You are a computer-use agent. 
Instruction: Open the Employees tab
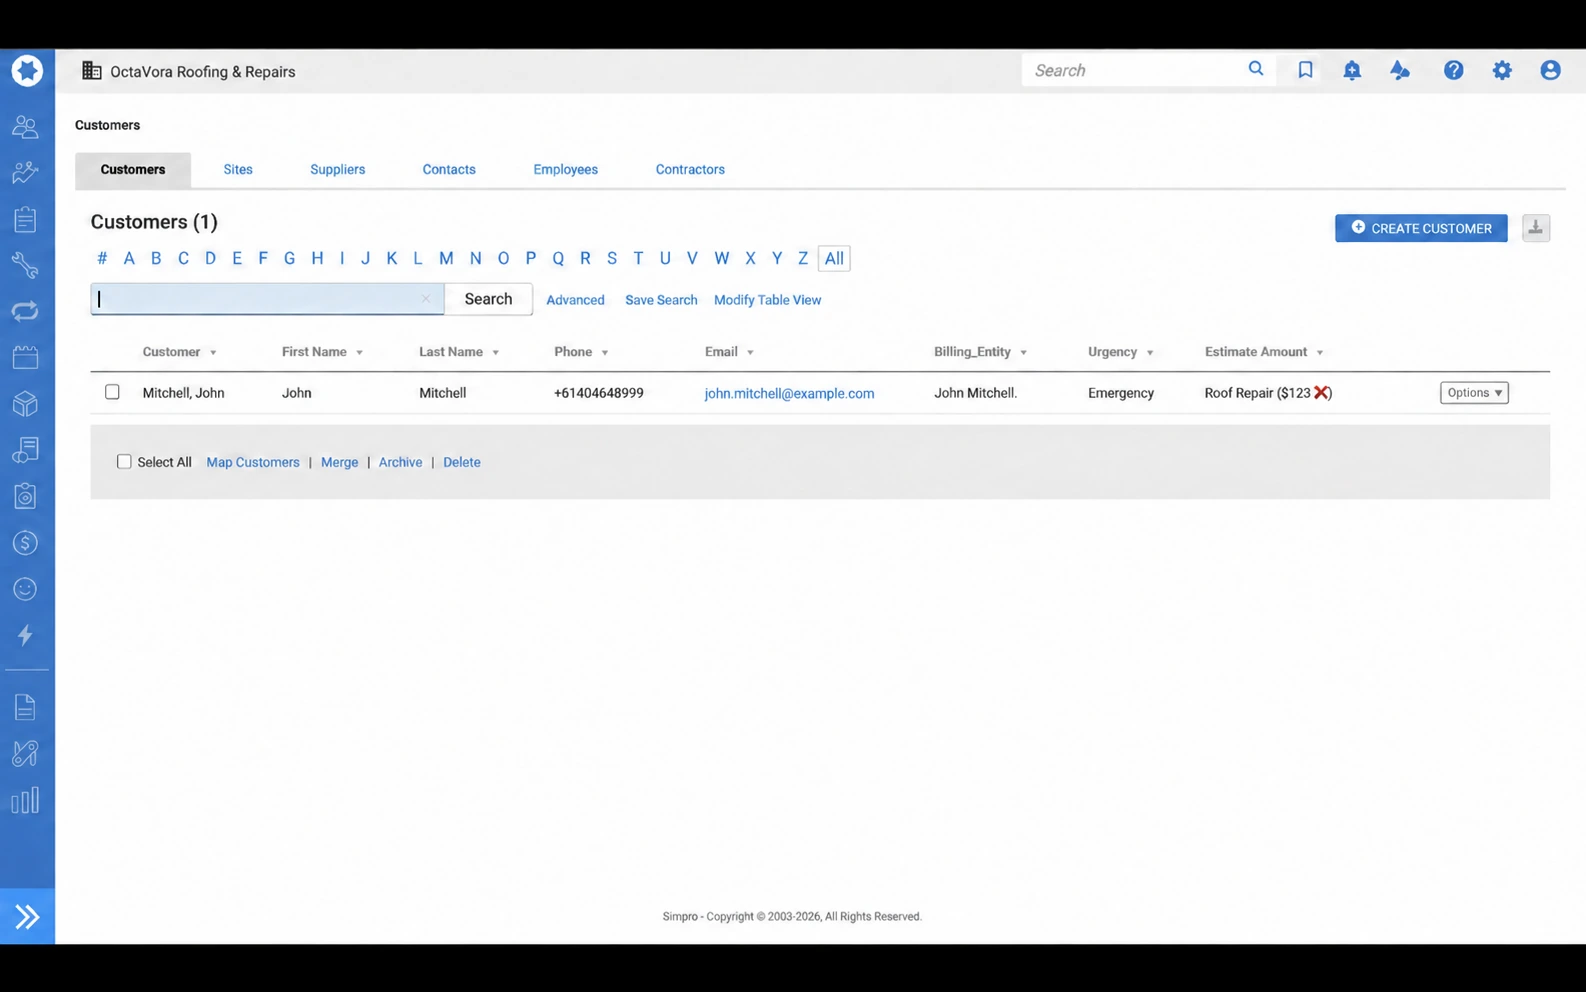565,170
